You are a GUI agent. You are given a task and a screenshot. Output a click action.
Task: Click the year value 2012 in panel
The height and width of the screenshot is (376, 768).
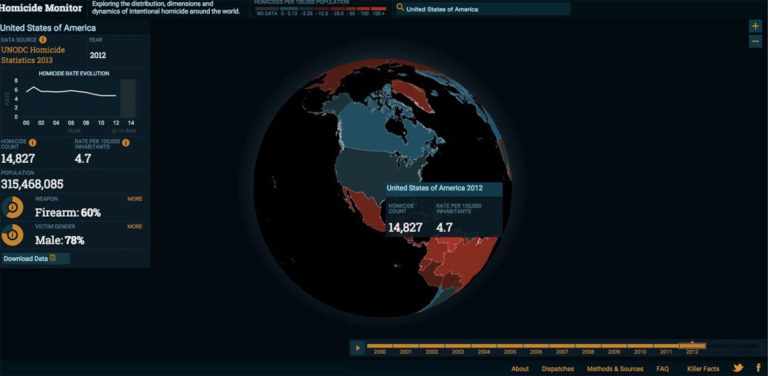click(97, 55)
